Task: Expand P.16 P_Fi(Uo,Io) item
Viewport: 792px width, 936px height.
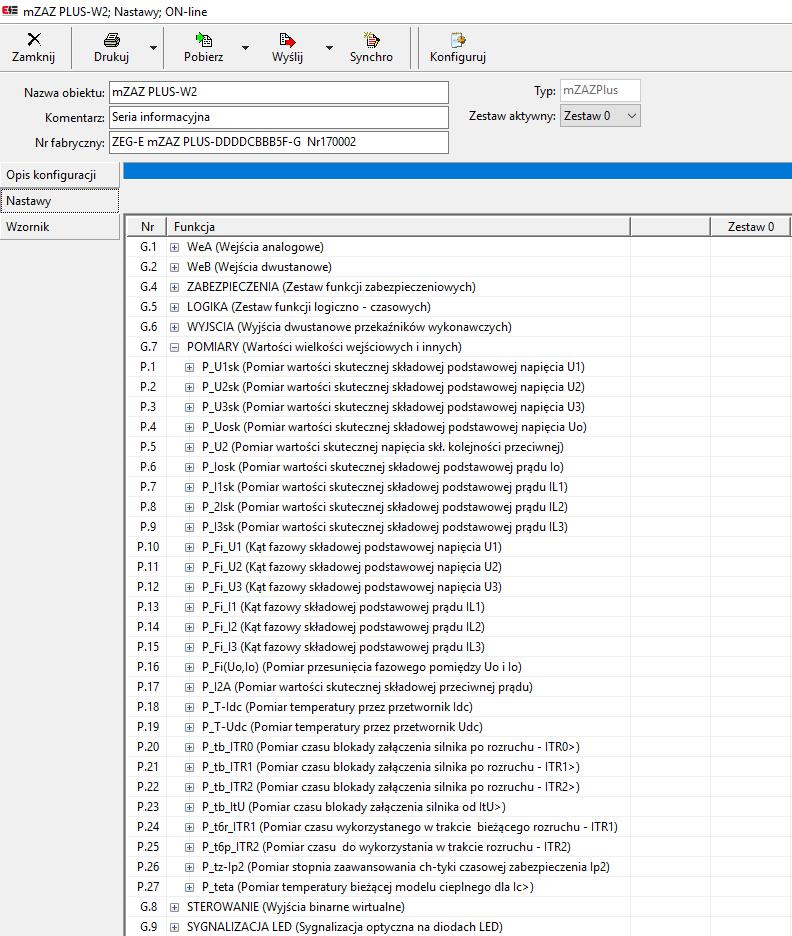Action: tap(189, 667)
